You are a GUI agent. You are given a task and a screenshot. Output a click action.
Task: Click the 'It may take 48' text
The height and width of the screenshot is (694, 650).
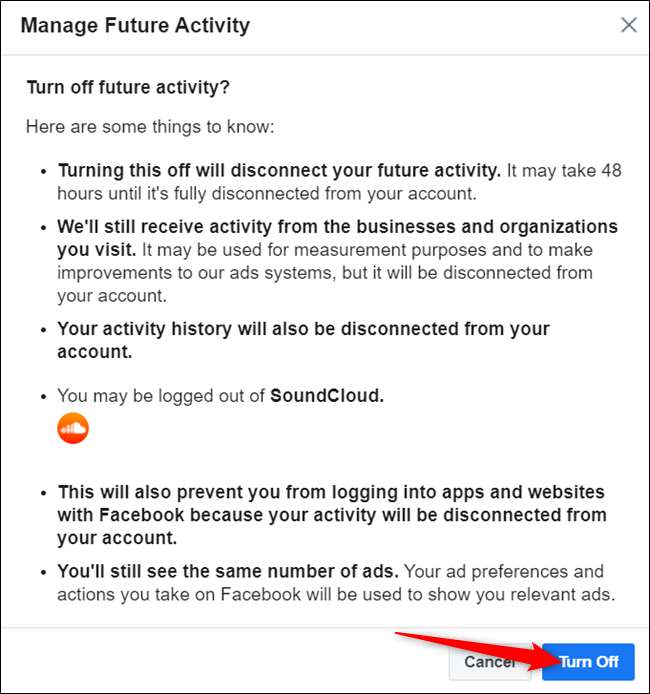coord(564,170)
